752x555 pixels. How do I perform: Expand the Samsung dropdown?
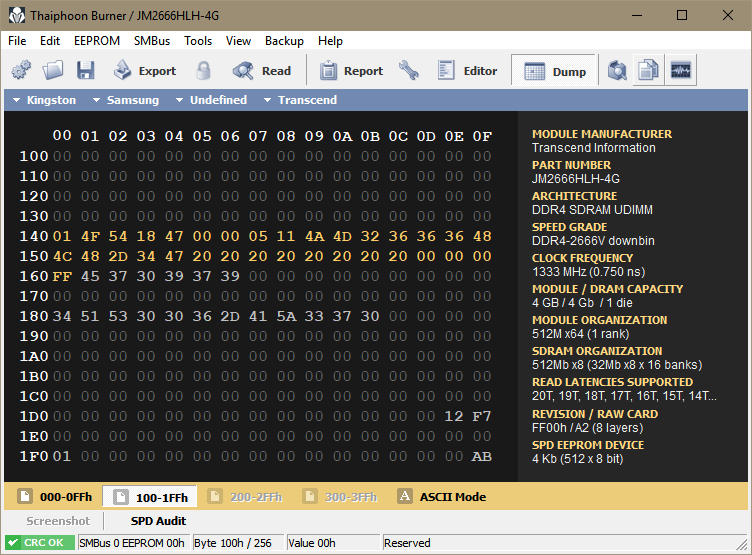[126, 100]
